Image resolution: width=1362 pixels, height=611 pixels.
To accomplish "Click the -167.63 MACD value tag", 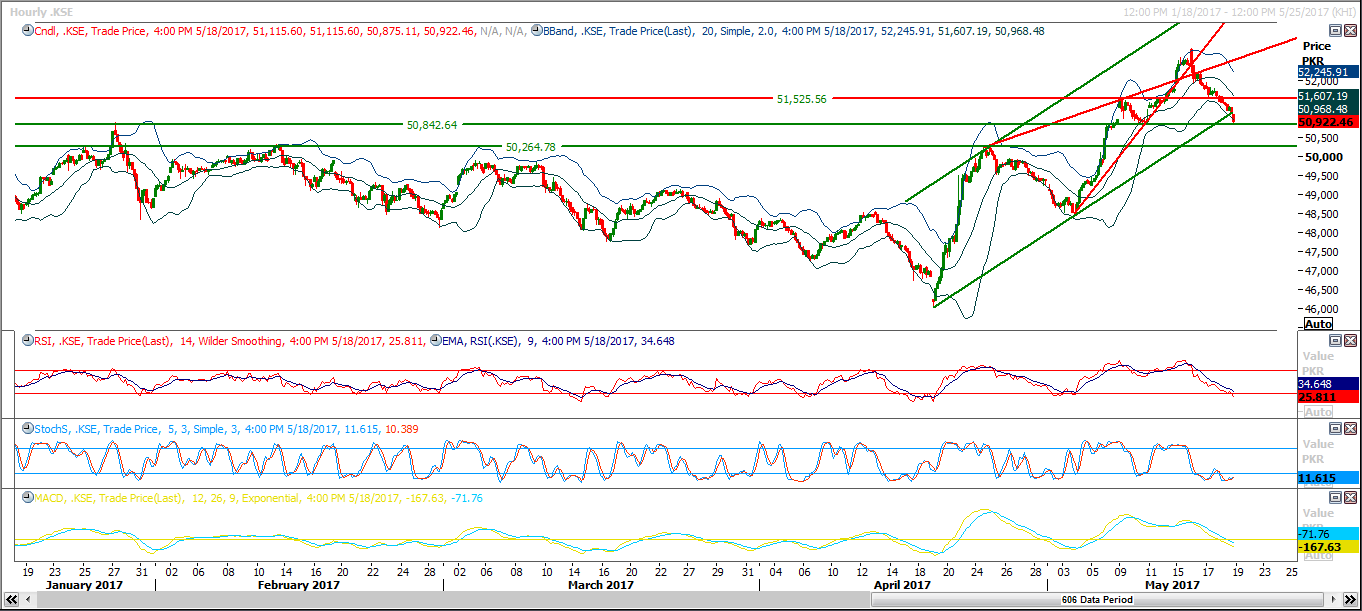I will pyautogui.click(x=1328, y=547).
